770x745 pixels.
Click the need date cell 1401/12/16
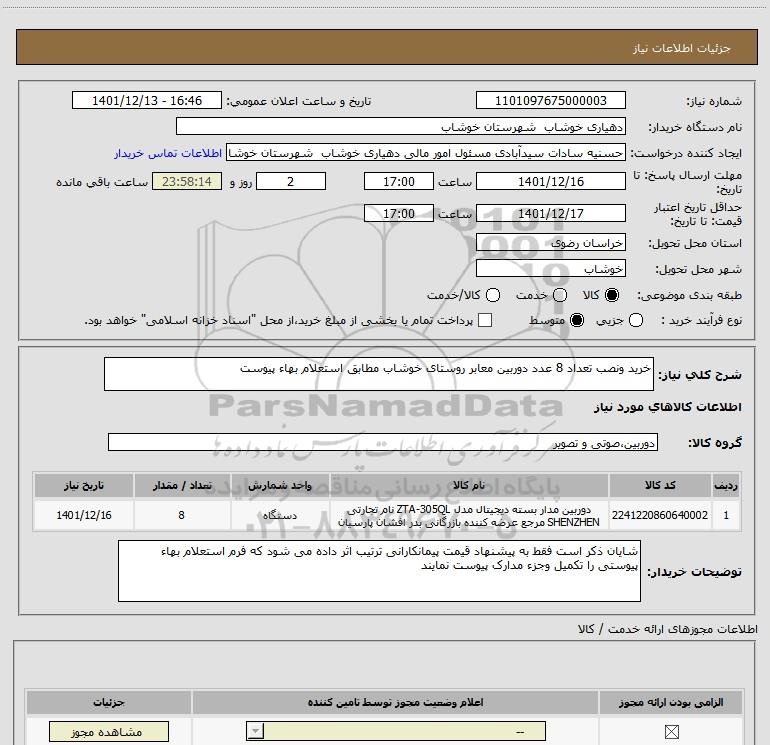point(84,515)
